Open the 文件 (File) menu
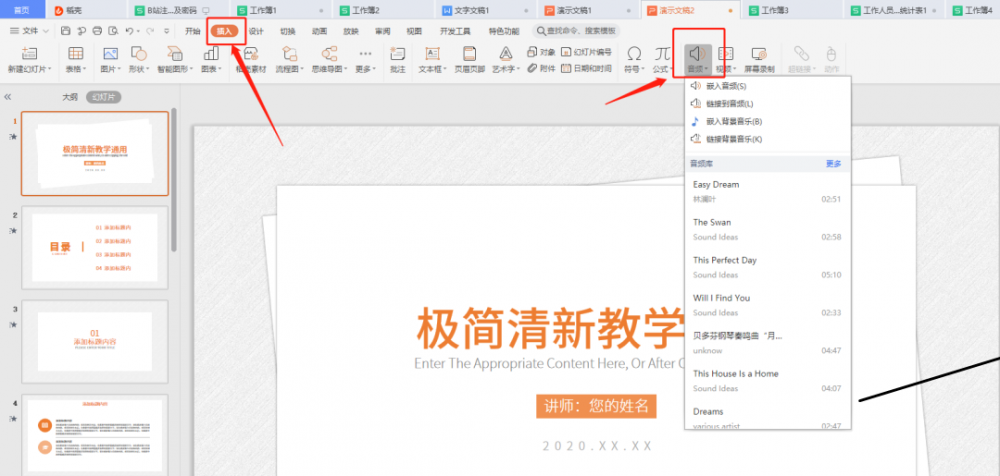 (30, 31)
